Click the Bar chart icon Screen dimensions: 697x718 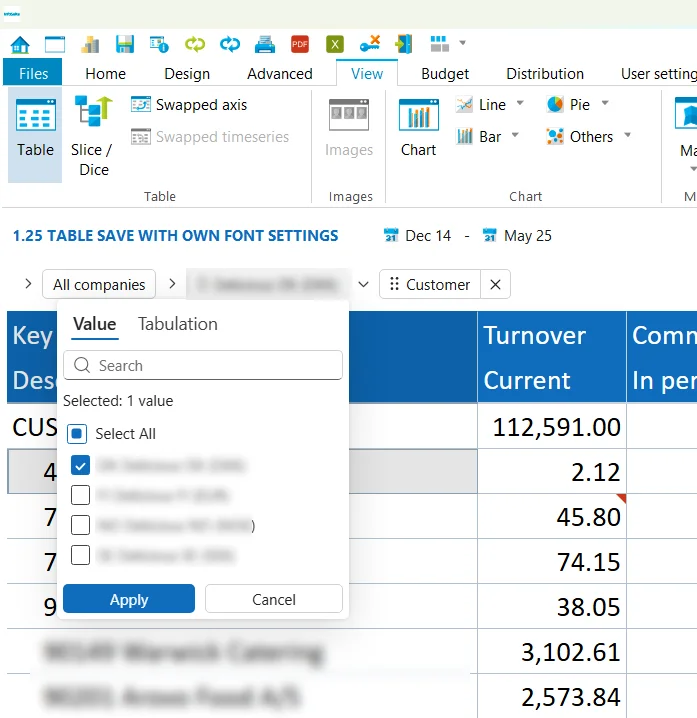(x=464, y=136)
